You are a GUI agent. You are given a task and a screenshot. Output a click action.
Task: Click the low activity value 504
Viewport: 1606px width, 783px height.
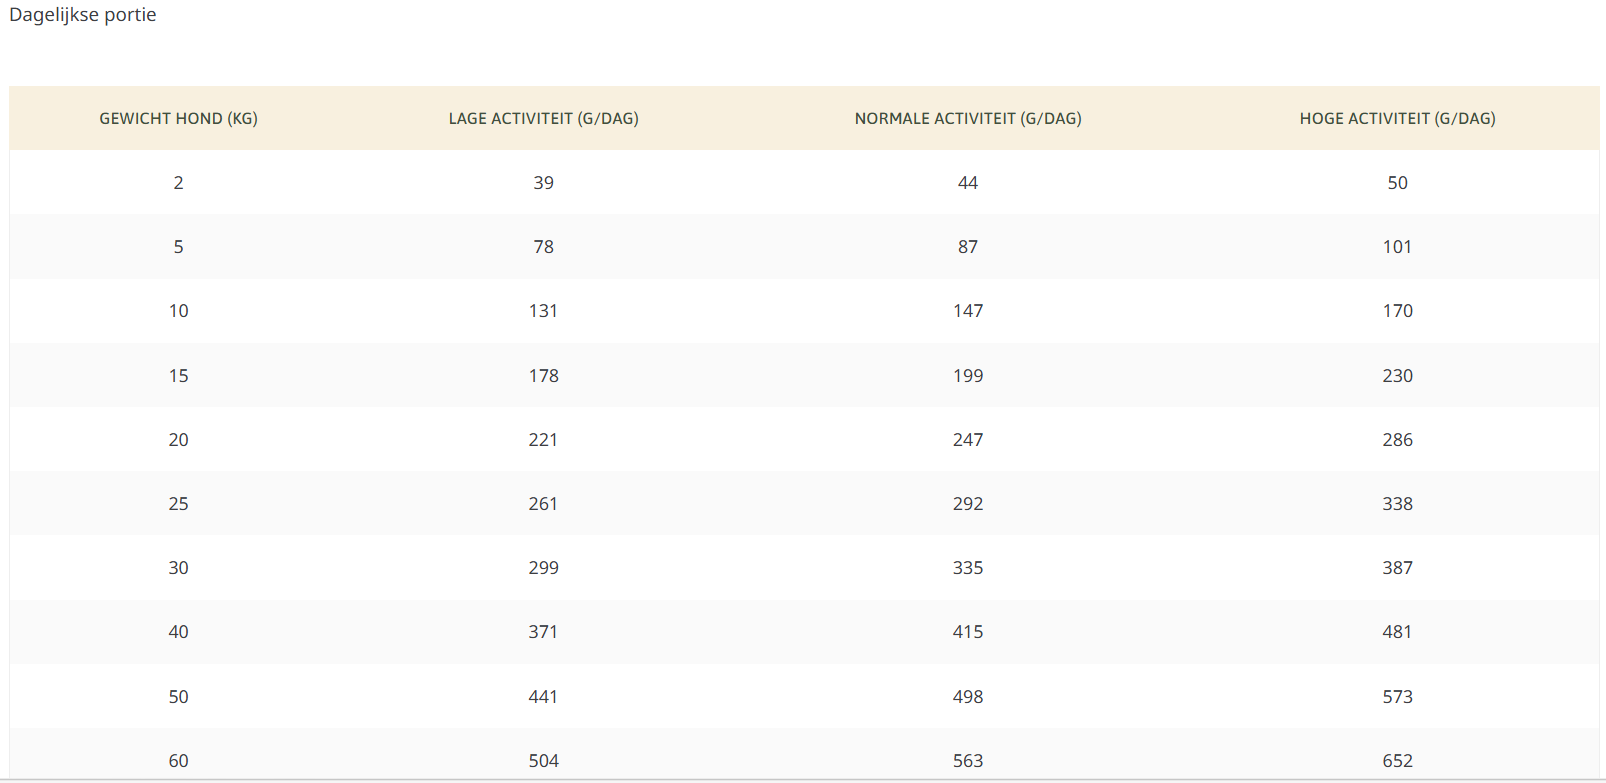[x=543, y=761]
